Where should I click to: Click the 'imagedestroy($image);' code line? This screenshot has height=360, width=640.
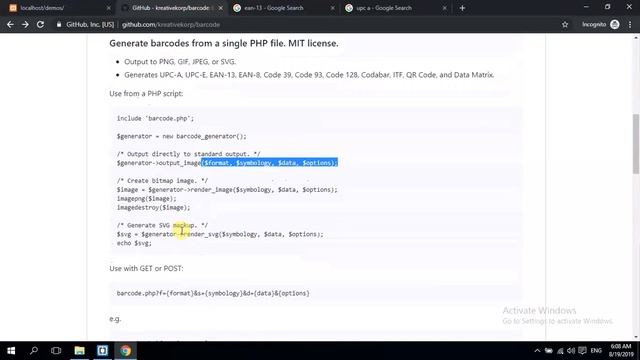(x=153, y=208)
